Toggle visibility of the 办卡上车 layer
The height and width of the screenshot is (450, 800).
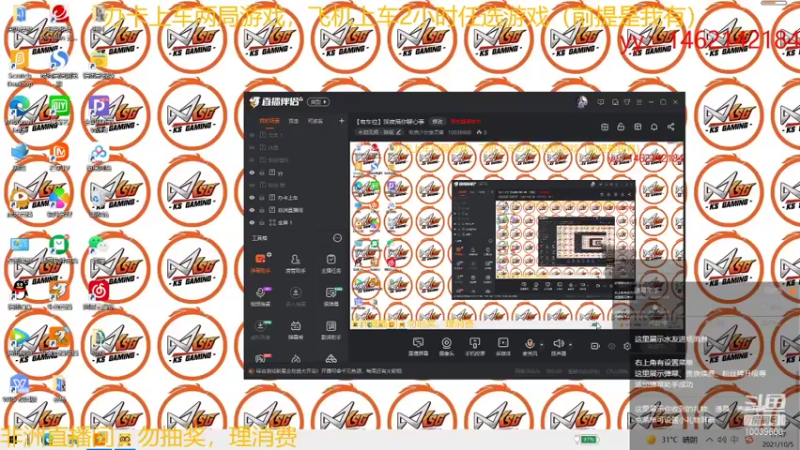click(252, 197)
